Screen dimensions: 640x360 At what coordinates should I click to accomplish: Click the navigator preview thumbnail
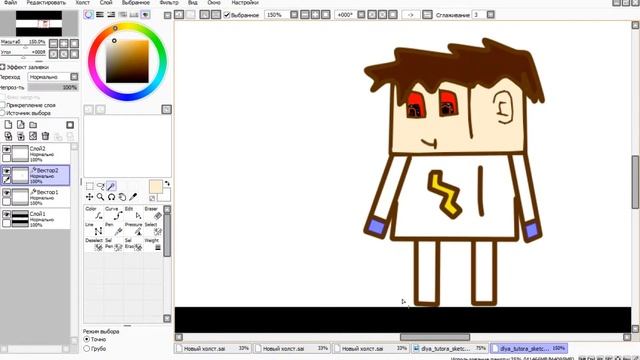[39, 23]
